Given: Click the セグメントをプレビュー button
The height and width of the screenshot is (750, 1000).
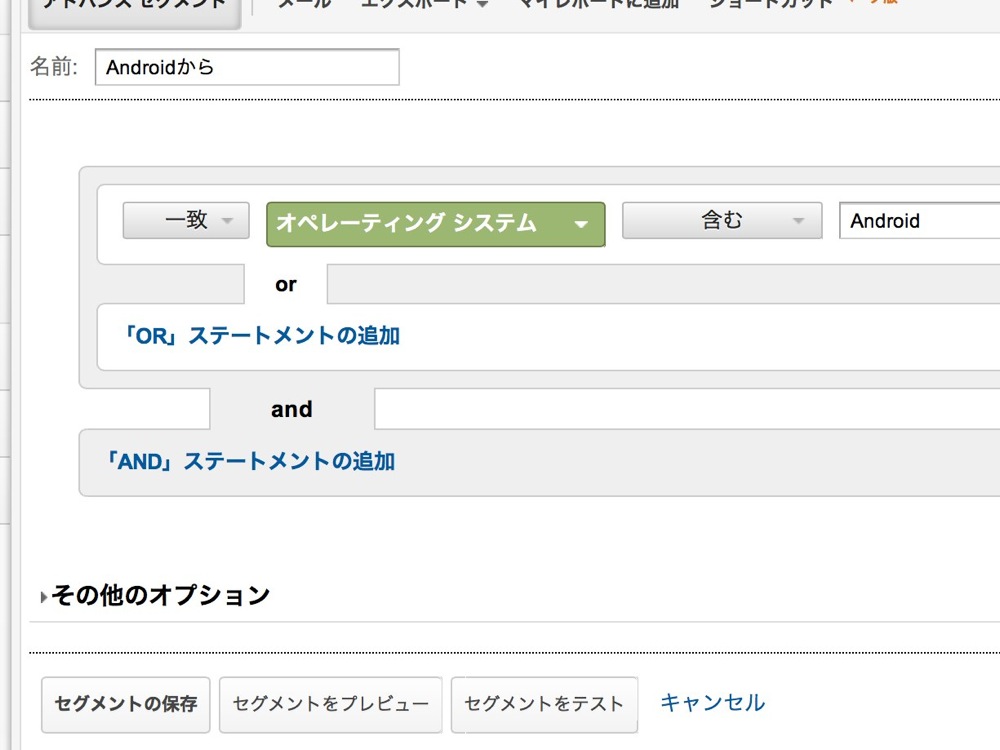Looking at the screenshot, I should click(330, 705).
